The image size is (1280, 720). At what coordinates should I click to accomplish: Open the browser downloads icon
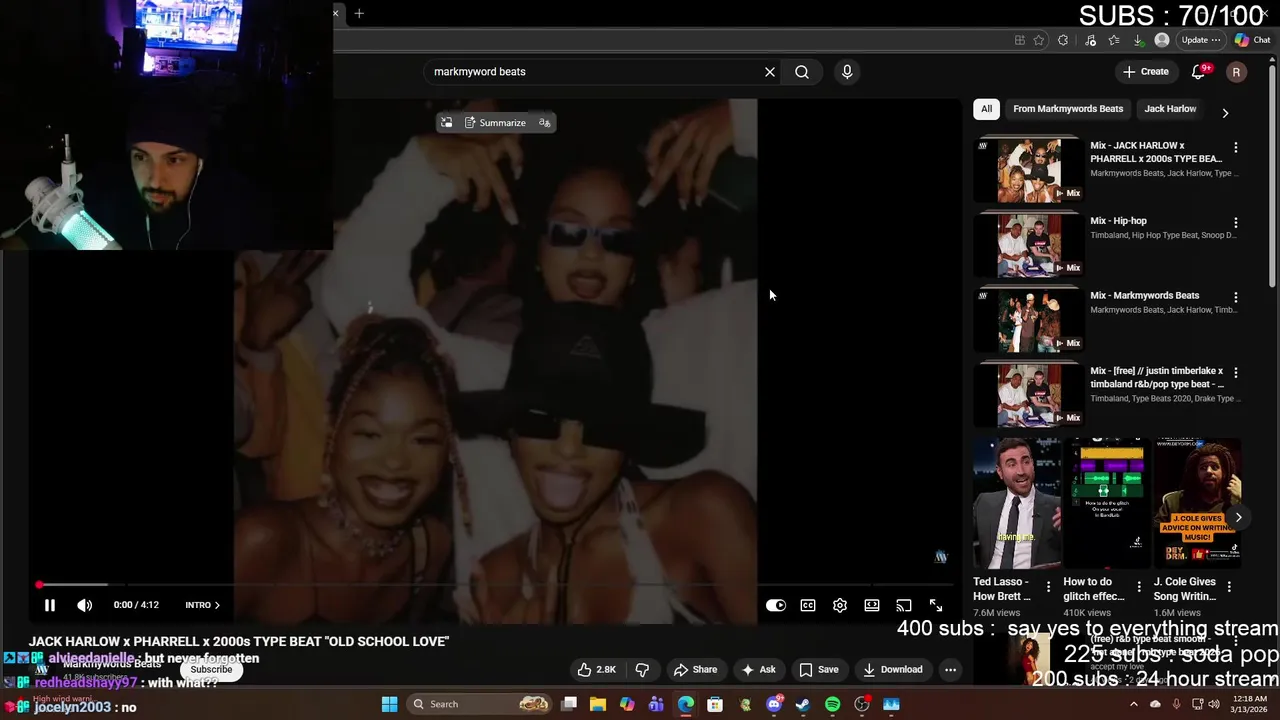pos(1138,40)
